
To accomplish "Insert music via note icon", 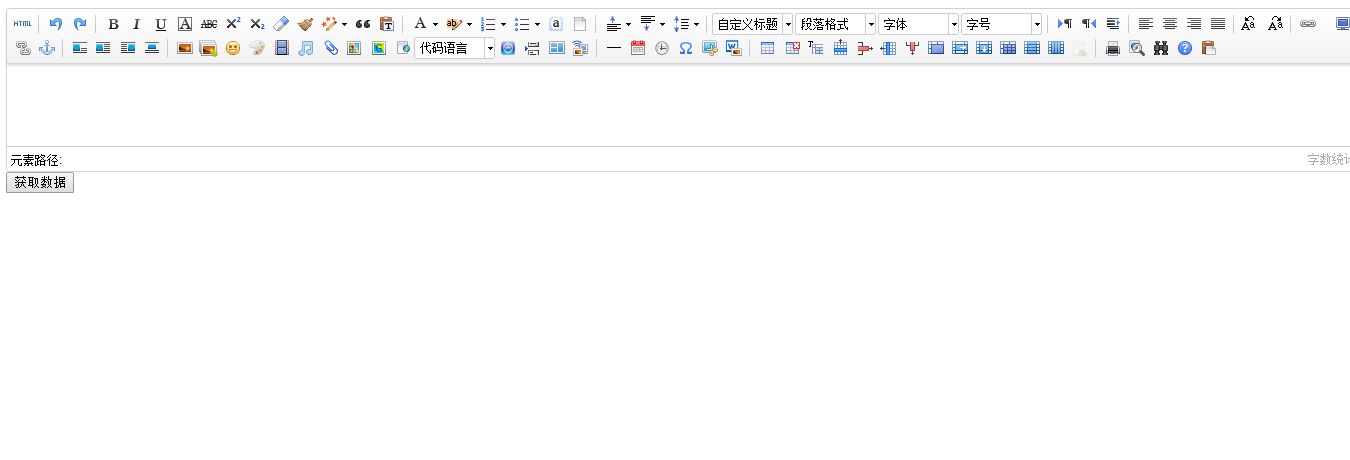I will [x=306, y=48].
